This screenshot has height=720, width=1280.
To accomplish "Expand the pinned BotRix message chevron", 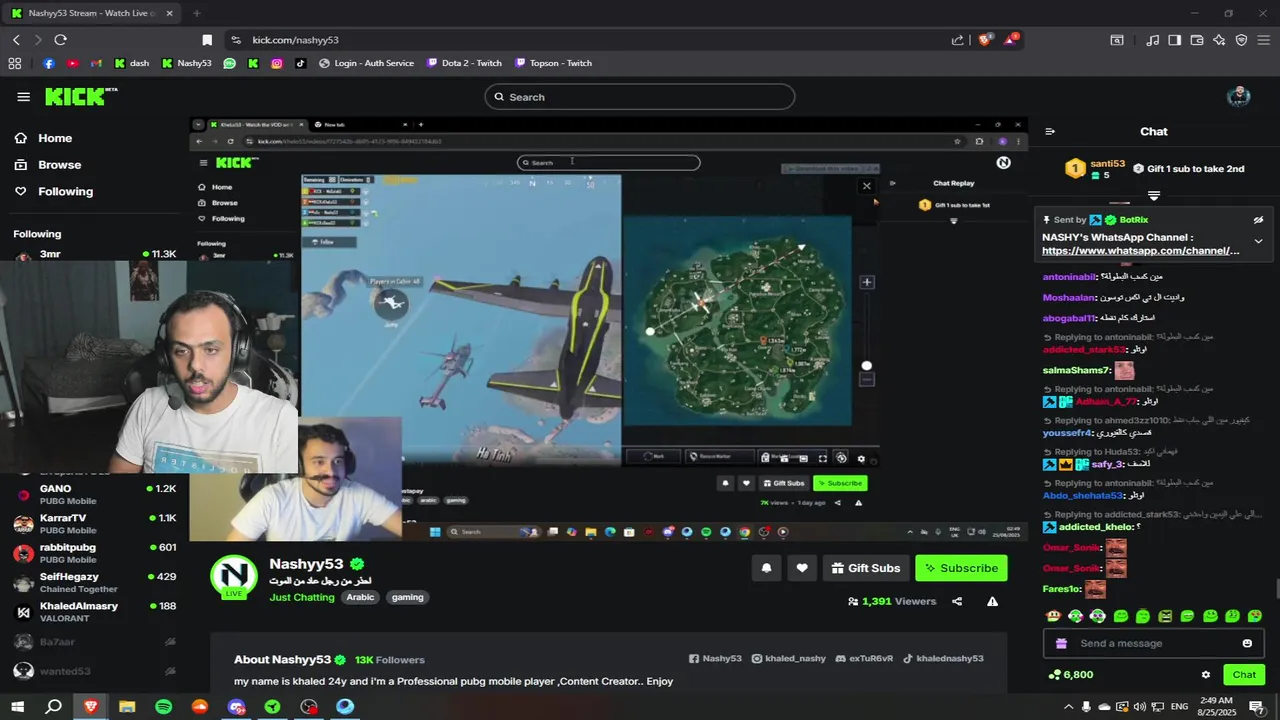I will click(x=1258, y=241).
